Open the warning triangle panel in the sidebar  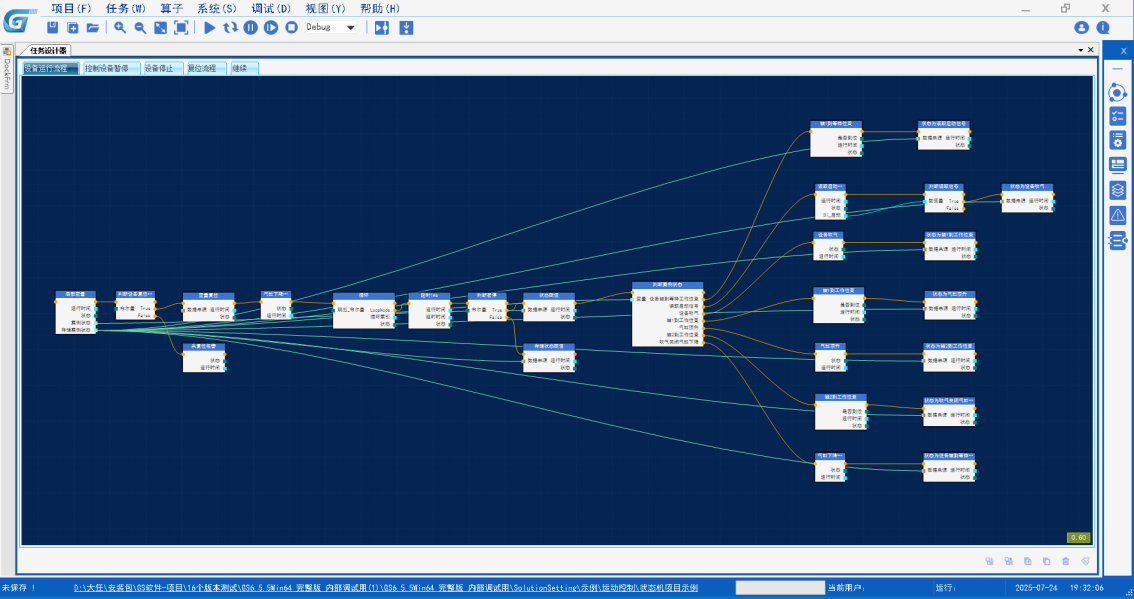pyautogui.click(x=1117, y=215)
